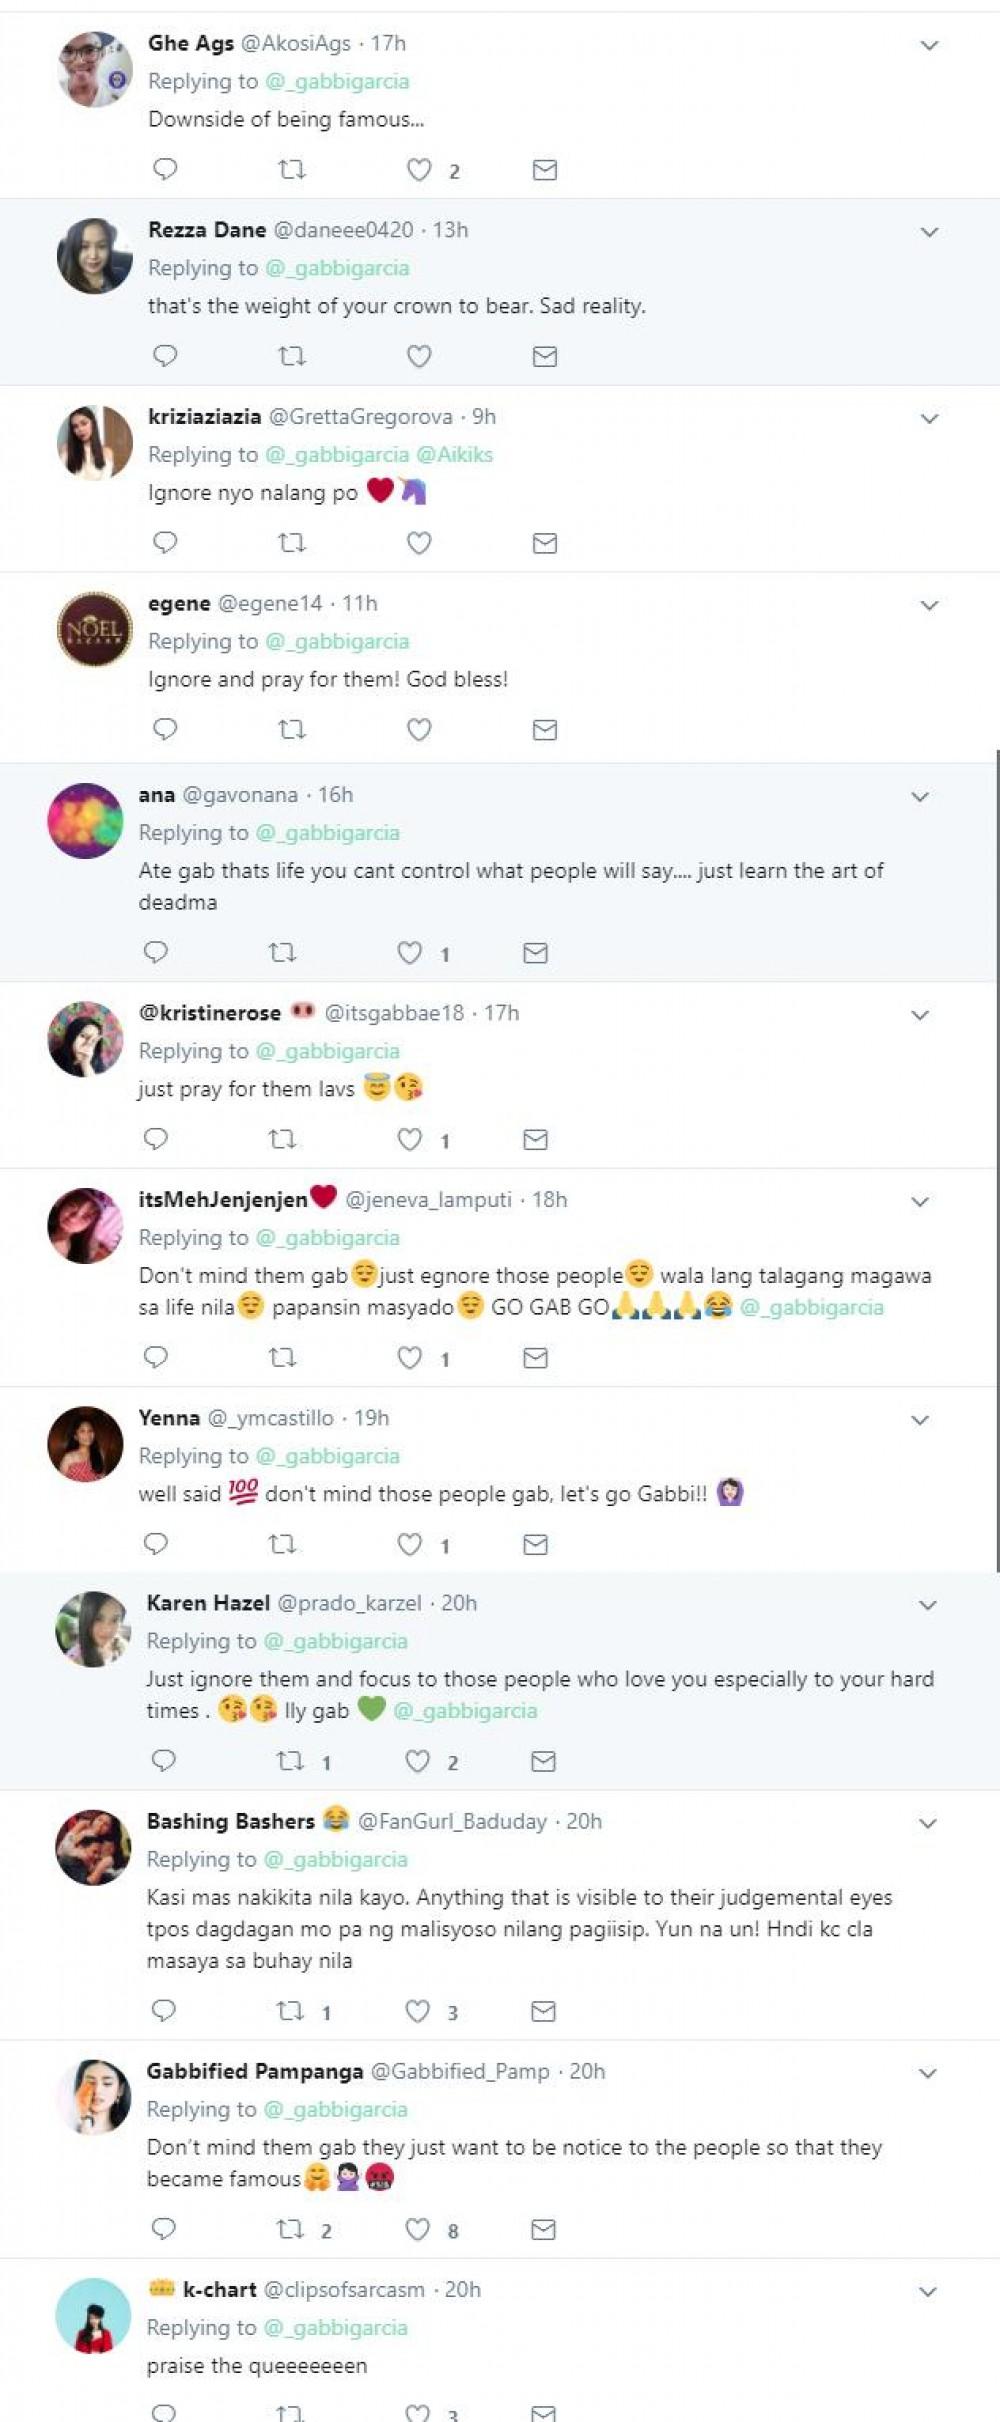This screenshot has width=1000, height=2422.
Task: Open NOEL avatar of egene
Action: [x=94, y=629]
